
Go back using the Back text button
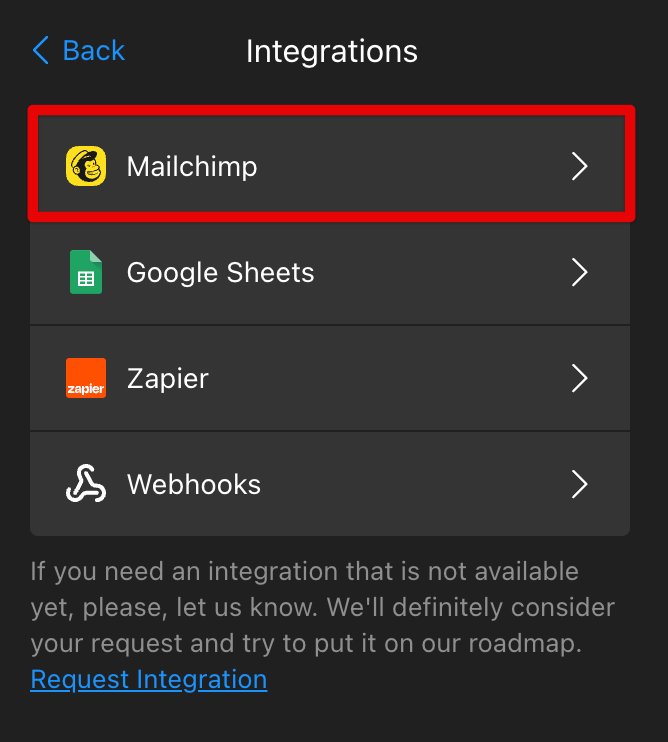[x=94, y=51]
